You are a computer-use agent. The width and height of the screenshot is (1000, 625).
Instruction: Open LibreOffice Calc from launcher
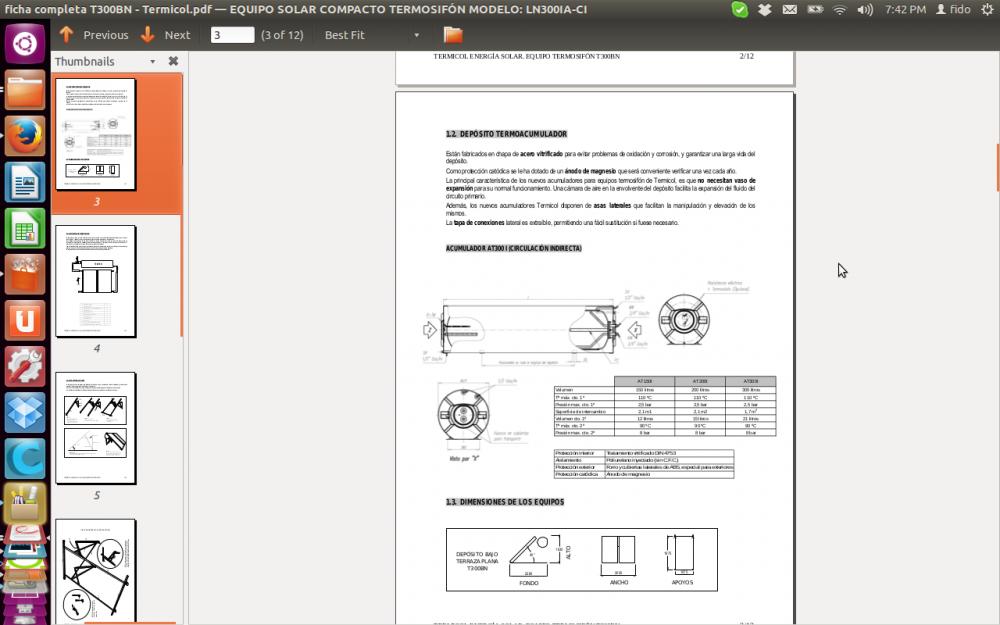[x=25, y=228]
